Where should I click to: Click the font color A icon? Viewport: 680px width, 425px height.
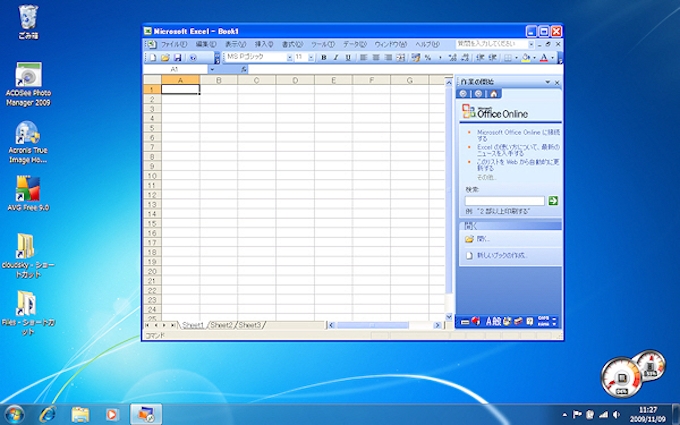[544, 58]
